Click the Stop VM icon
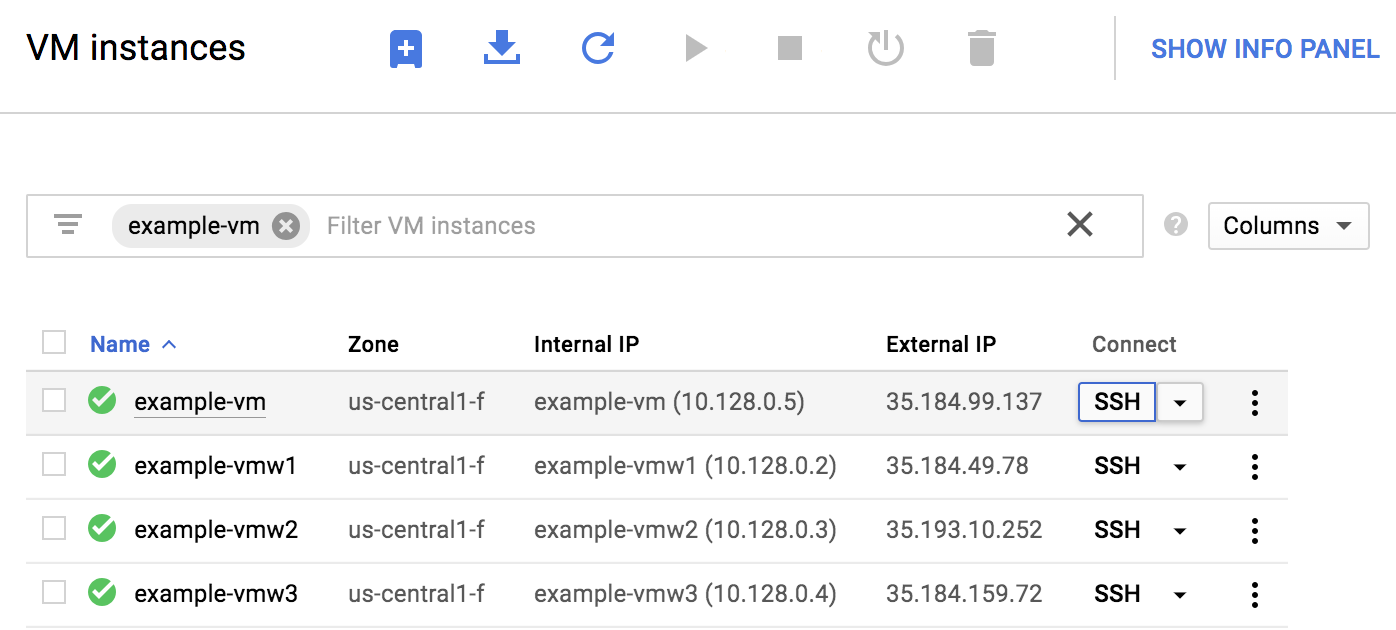This screenshot has width=1396, height=630. tap(789, 48)
